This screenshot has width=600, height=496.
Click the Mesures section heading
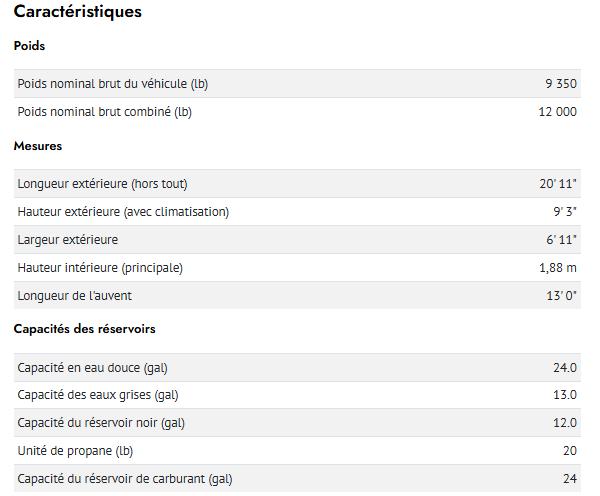click(38, 146)
